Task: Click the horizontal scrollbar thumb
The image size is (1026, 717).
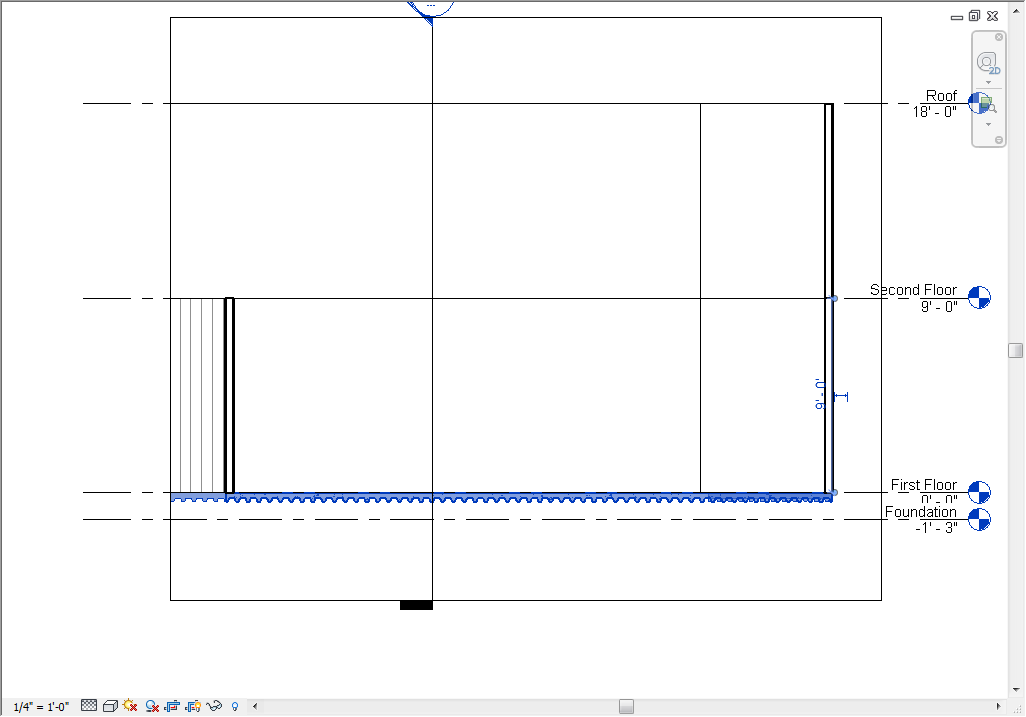Action: pos(626,707)
